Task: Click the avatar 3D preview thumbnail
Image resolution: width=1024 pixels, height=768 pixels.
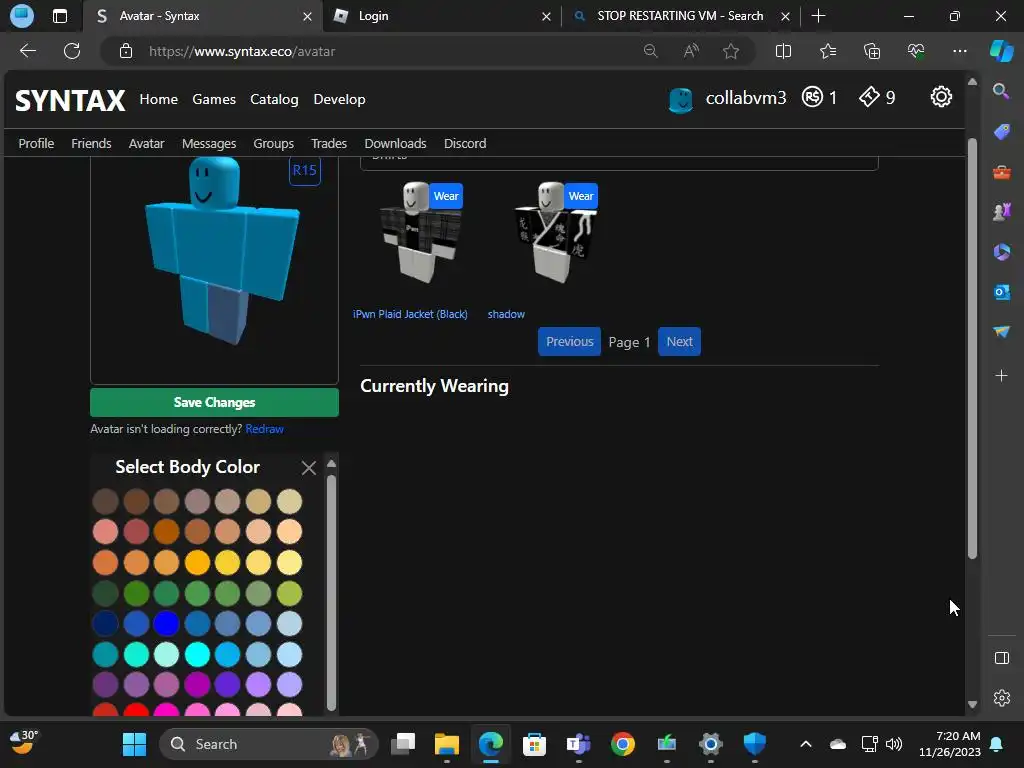Action: [x=214, y=271]
